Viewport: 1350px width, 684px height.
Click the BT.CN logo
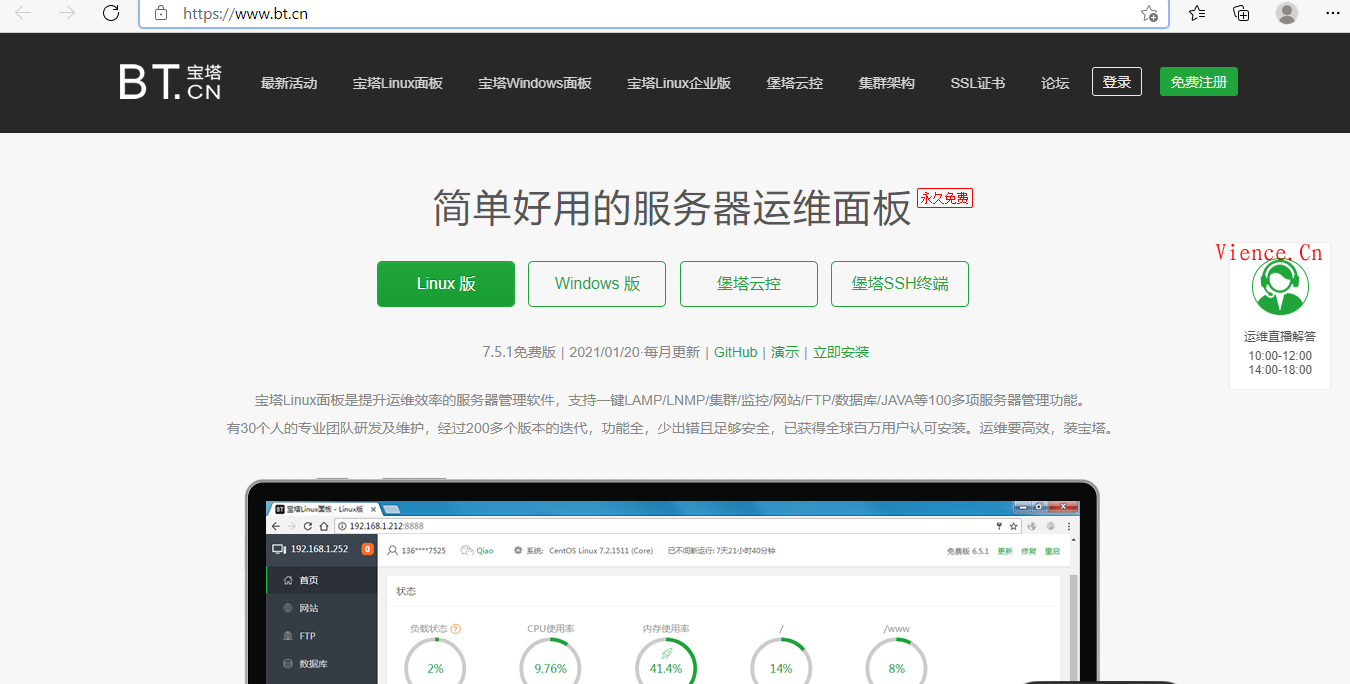click(x=170, y=82)
